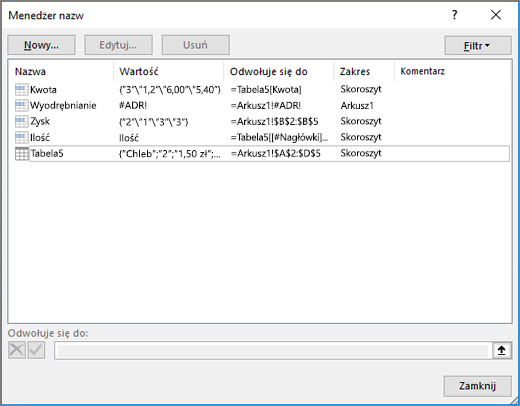Click Odwołuje się do column header

(x=269, y=72)
